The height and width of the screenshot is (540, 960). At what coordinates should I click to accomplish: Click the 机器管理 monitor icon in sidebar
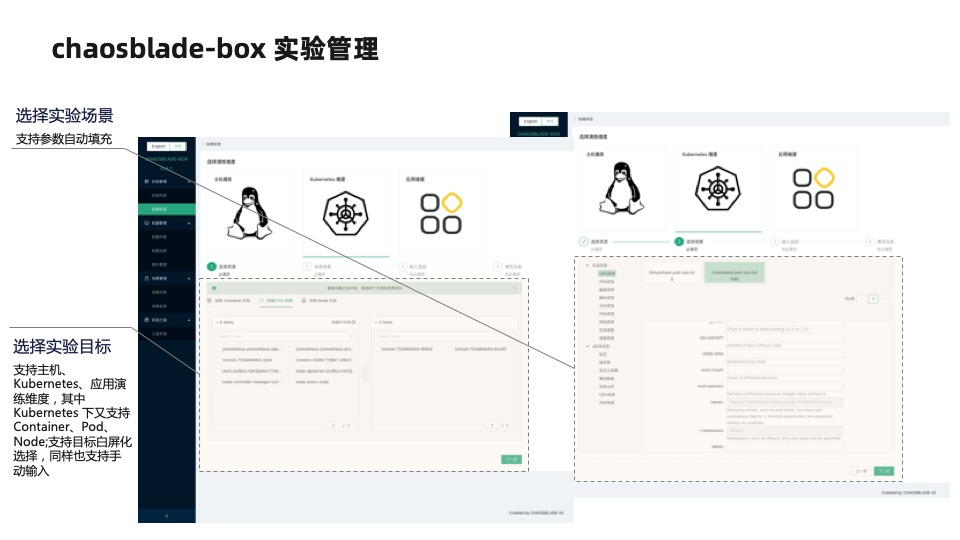click(x=147, y=223)
